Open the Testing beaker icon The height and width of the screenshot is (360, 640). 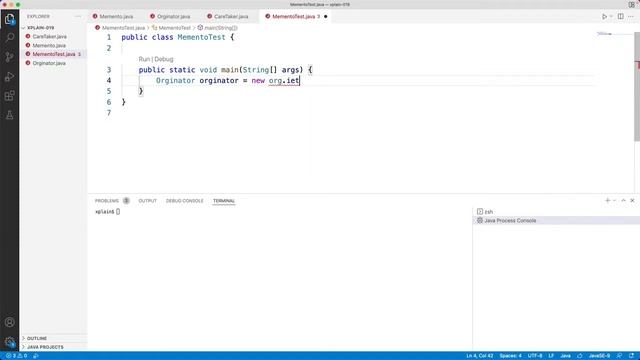pos(9,115)
